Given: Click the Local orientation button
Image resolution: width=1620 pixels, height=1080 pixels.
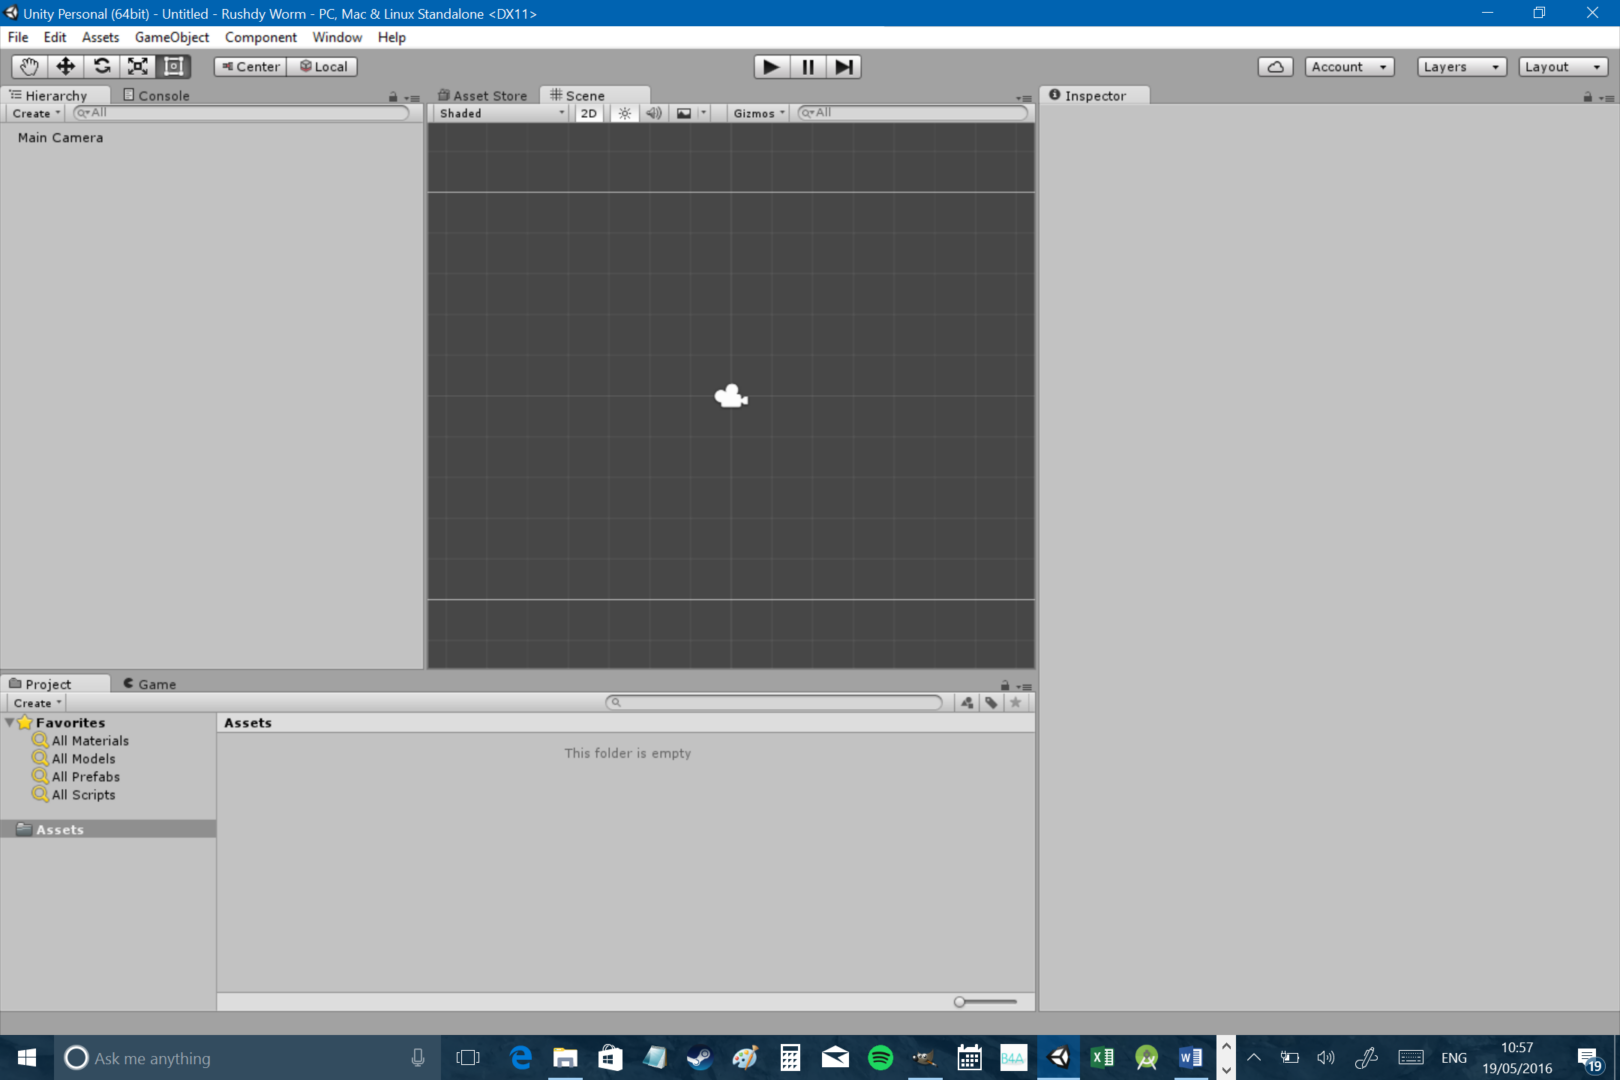Looking at the screenshot, I should coord(322,66).
